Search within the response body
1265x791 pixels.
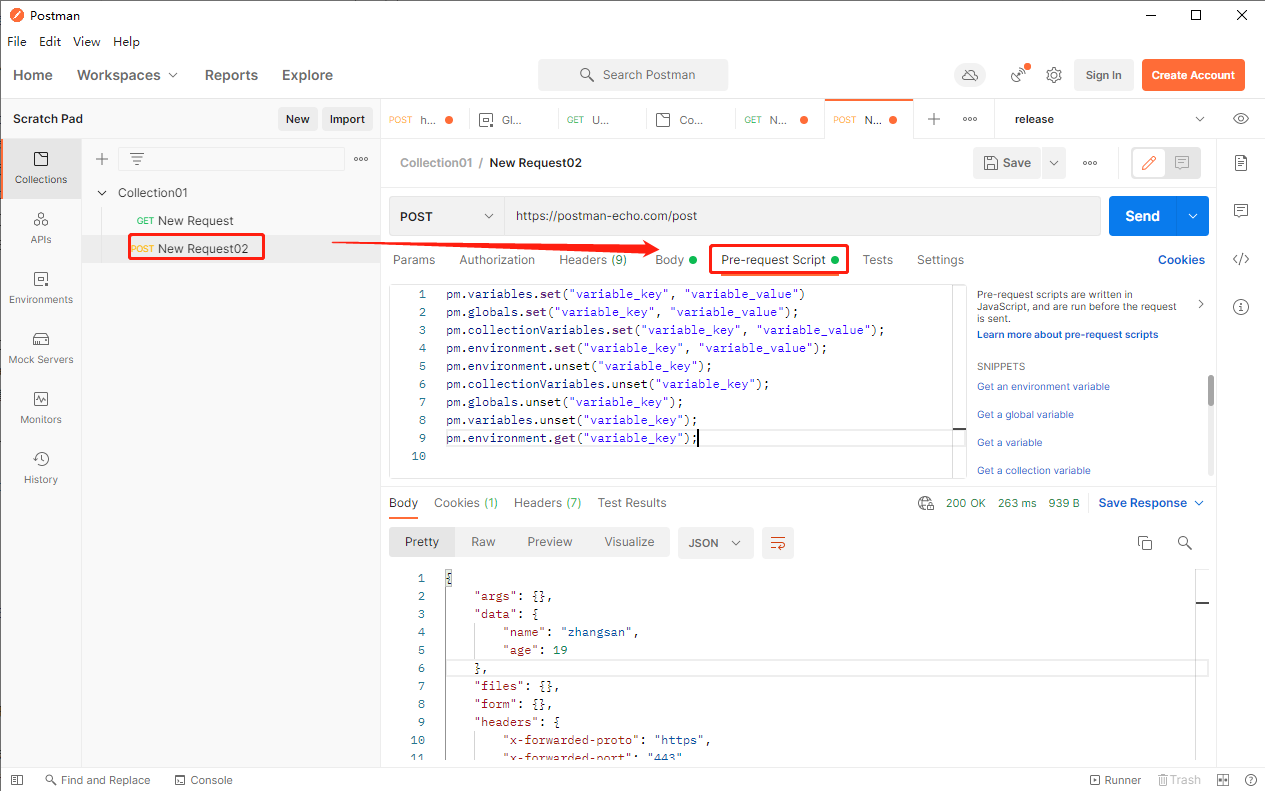click(1185, 543)
